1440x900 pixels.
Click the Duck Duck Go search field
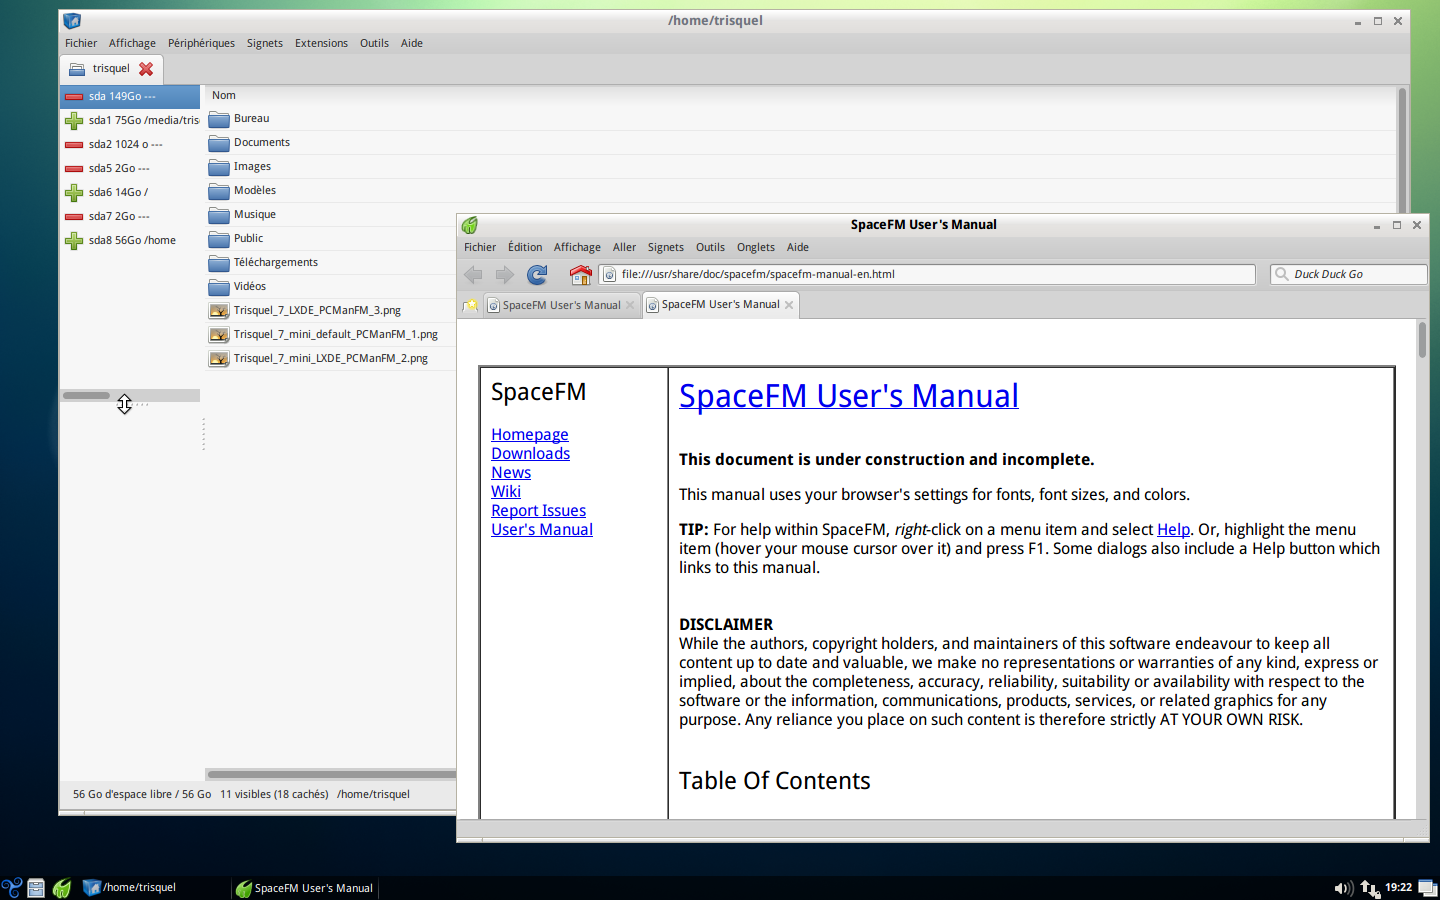pos(1349,274)
